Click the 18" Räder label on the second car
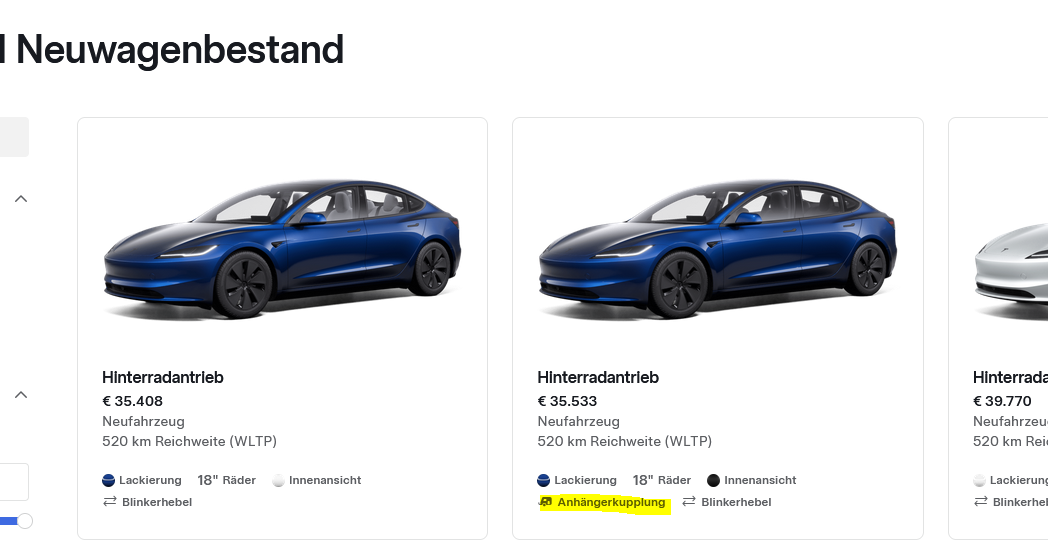The width and height of the screenshot is (1048, 542). click(662, 480)
